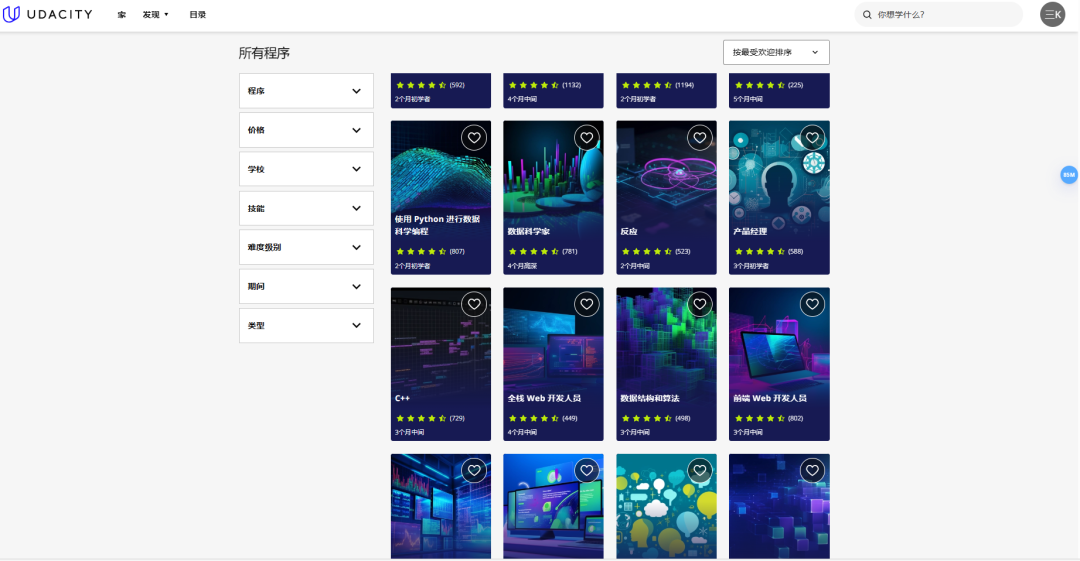
Task: Tap the heart icon on 产品经理 card
Action: click(x=813, y=138)
